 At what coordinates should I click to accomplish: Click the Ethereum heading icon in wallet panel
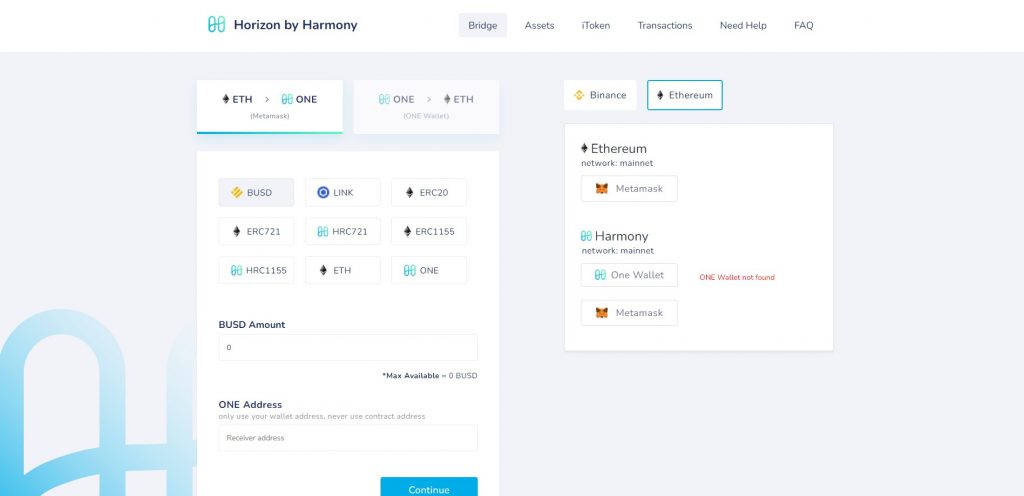coord(584,148)
